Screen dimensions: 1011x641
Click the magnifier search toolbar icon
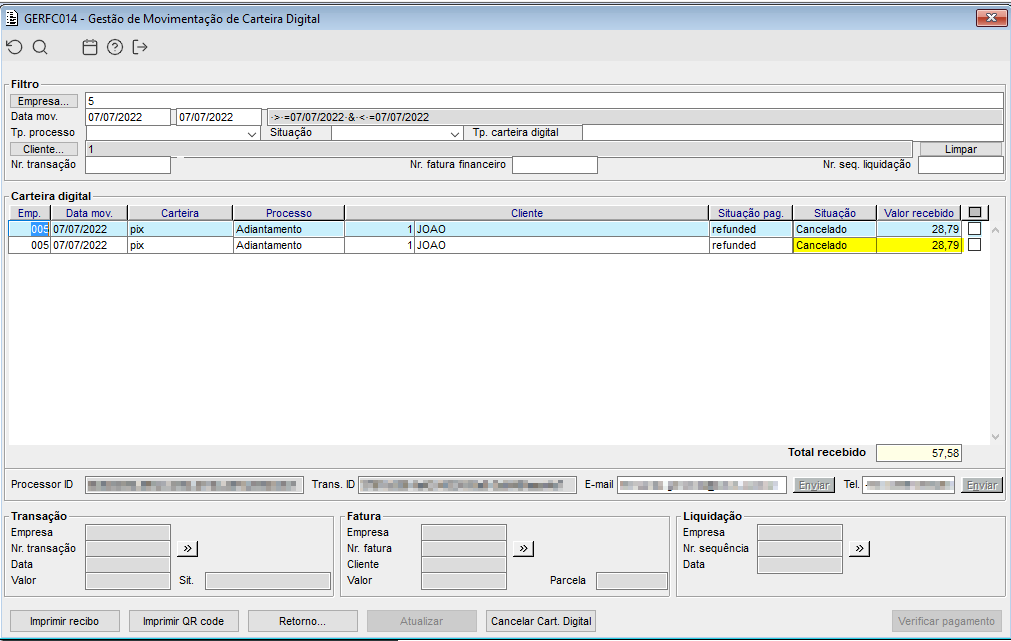(x=40, y=47)
